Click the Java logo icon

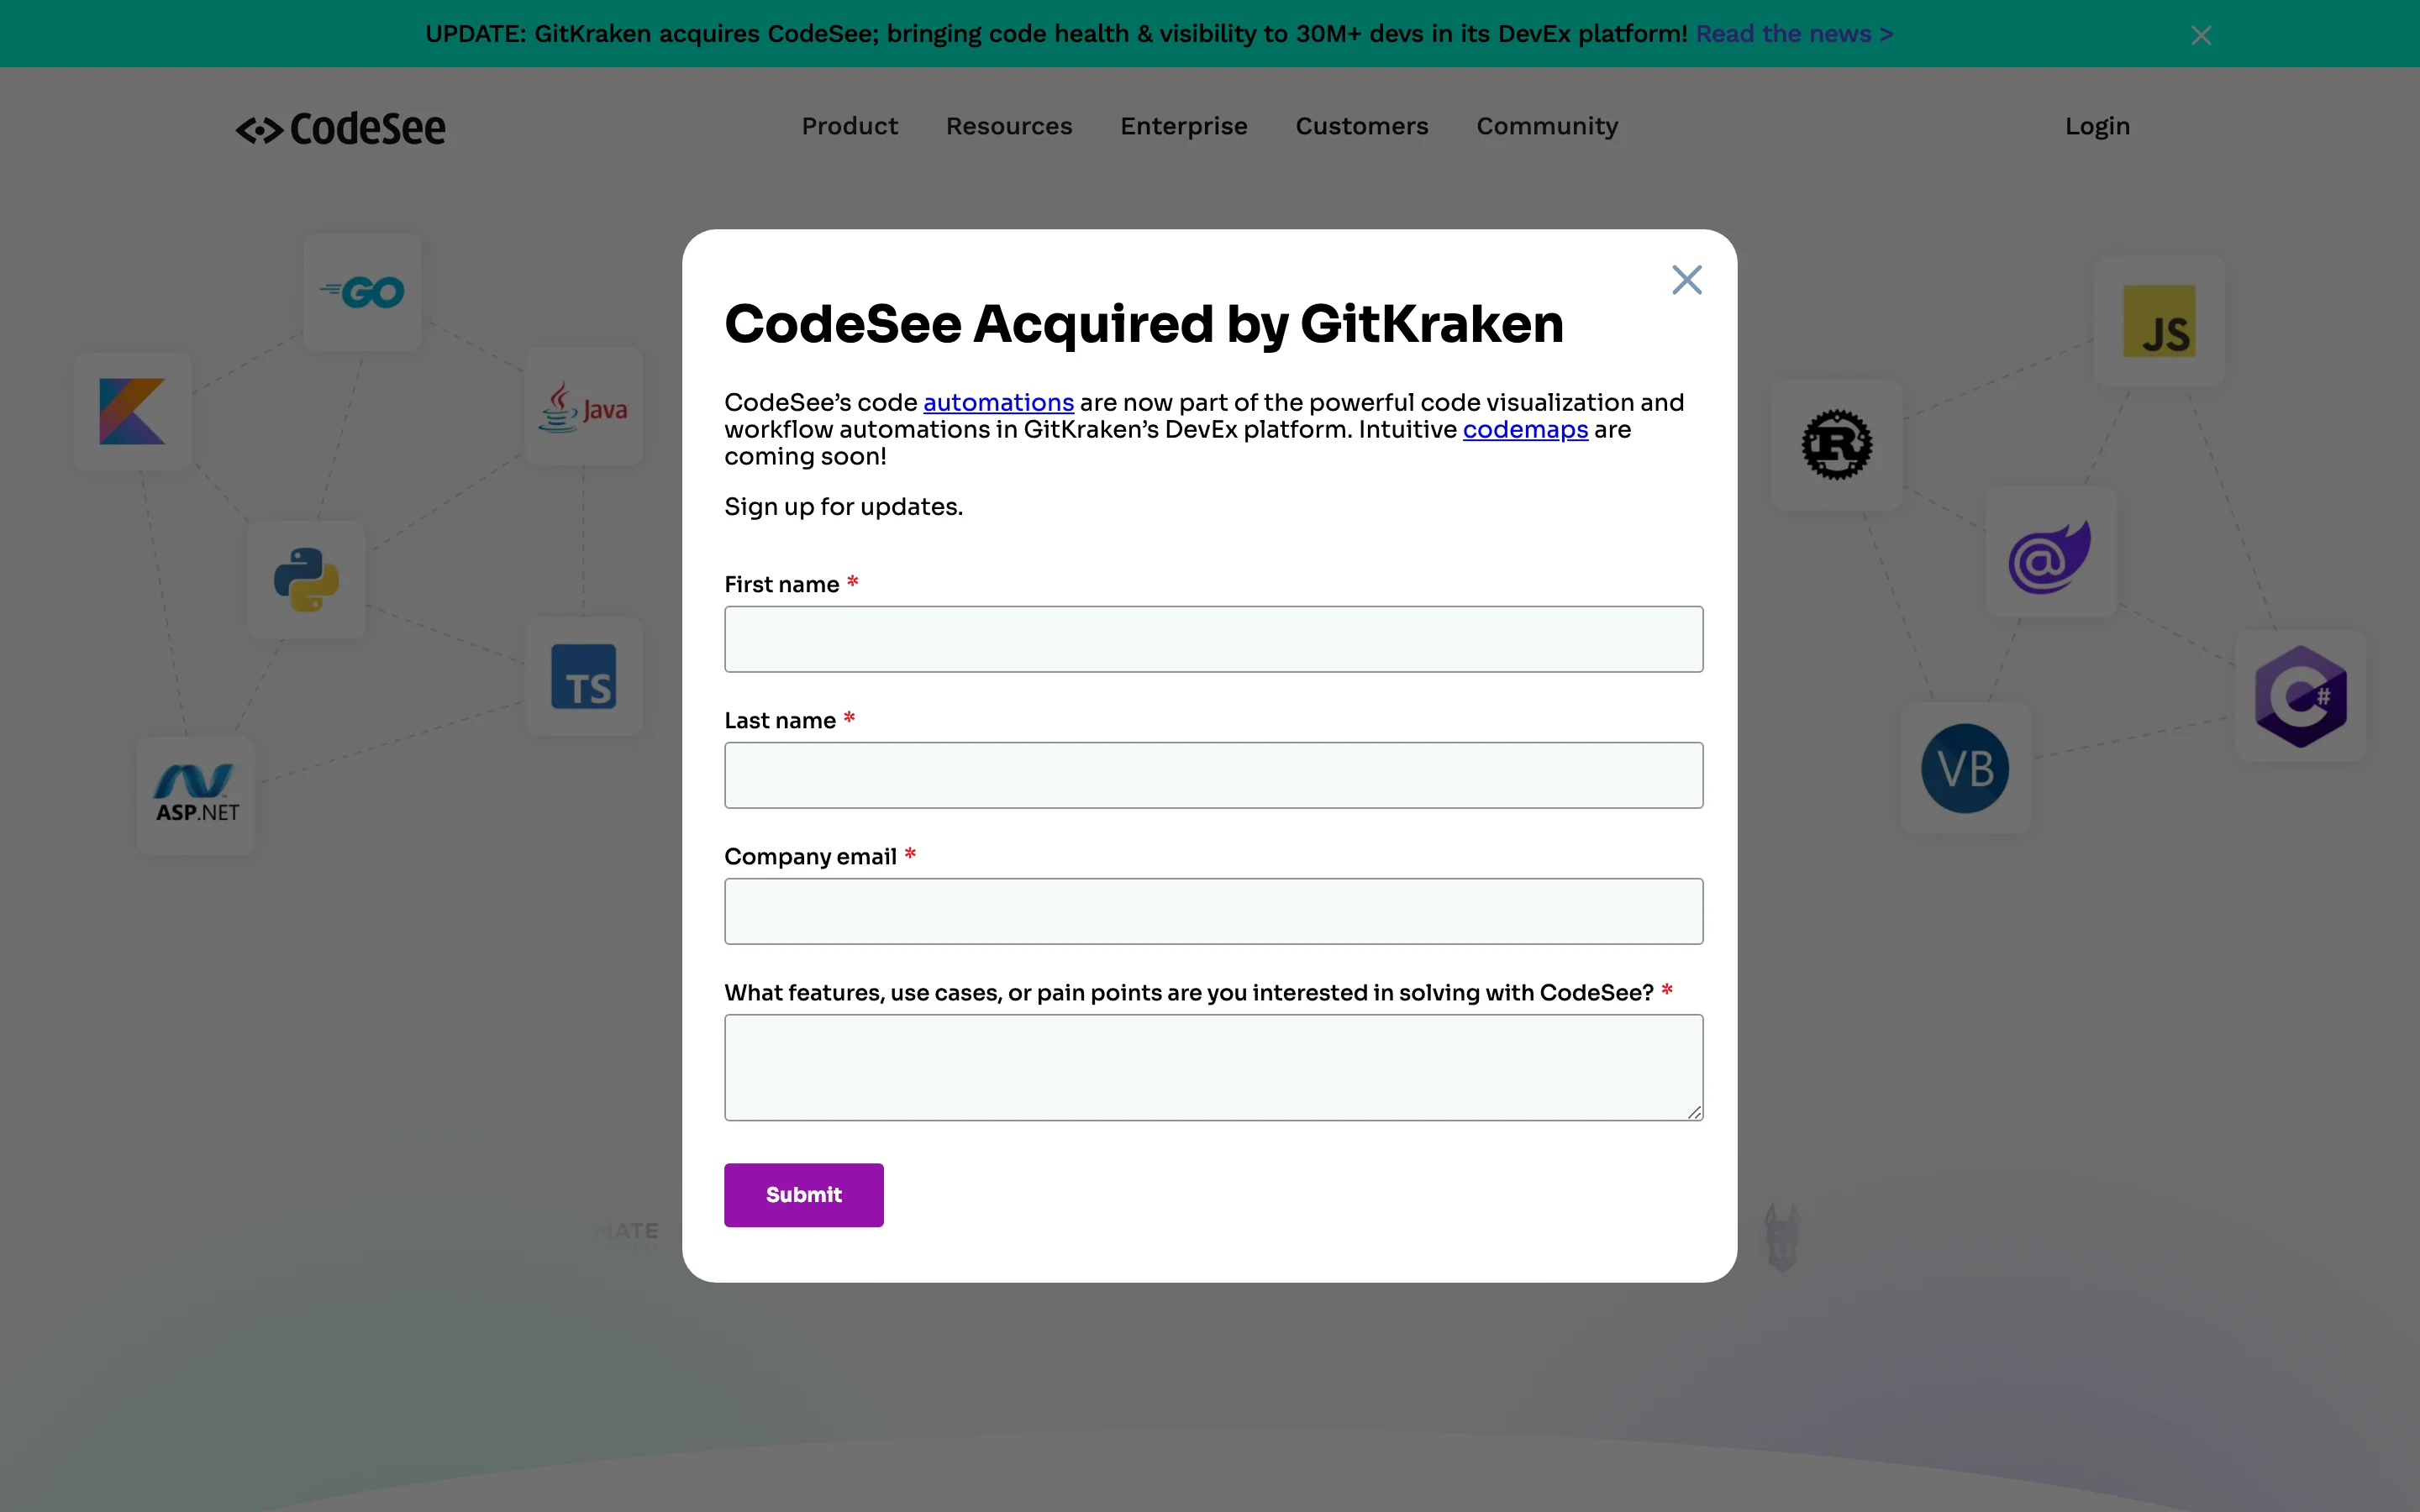pyautogui.click(x=584, y=406)
